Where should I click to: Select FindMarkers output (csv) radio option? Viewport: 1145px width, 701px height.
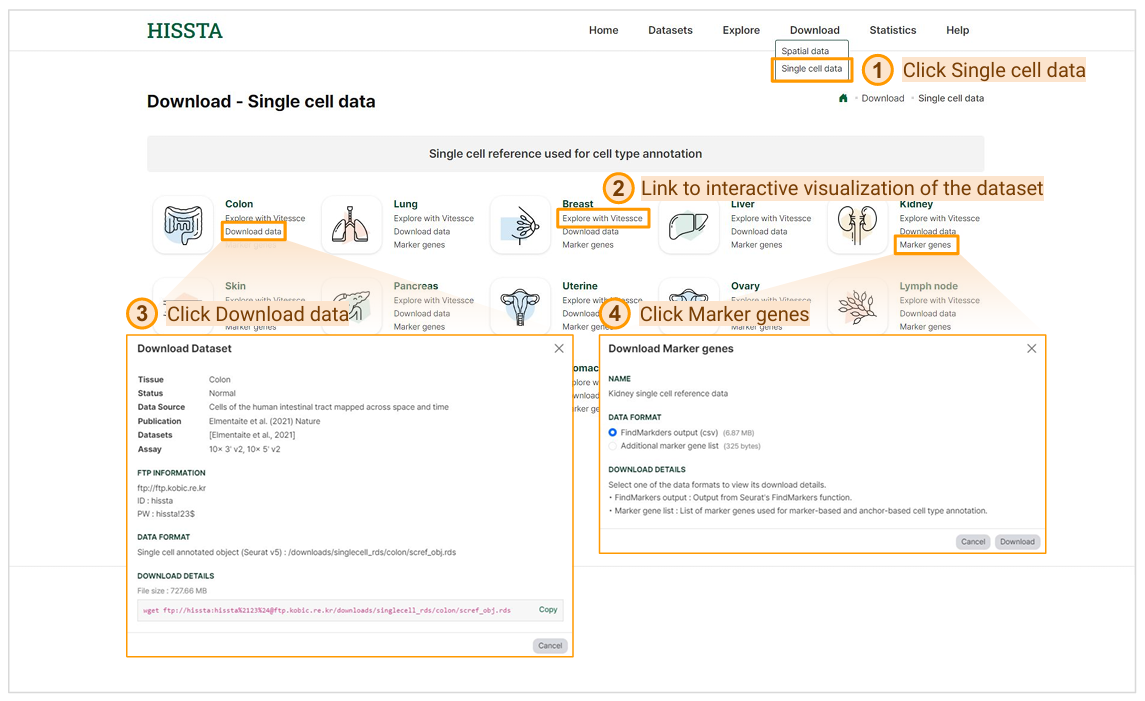(x=613, y=432)
